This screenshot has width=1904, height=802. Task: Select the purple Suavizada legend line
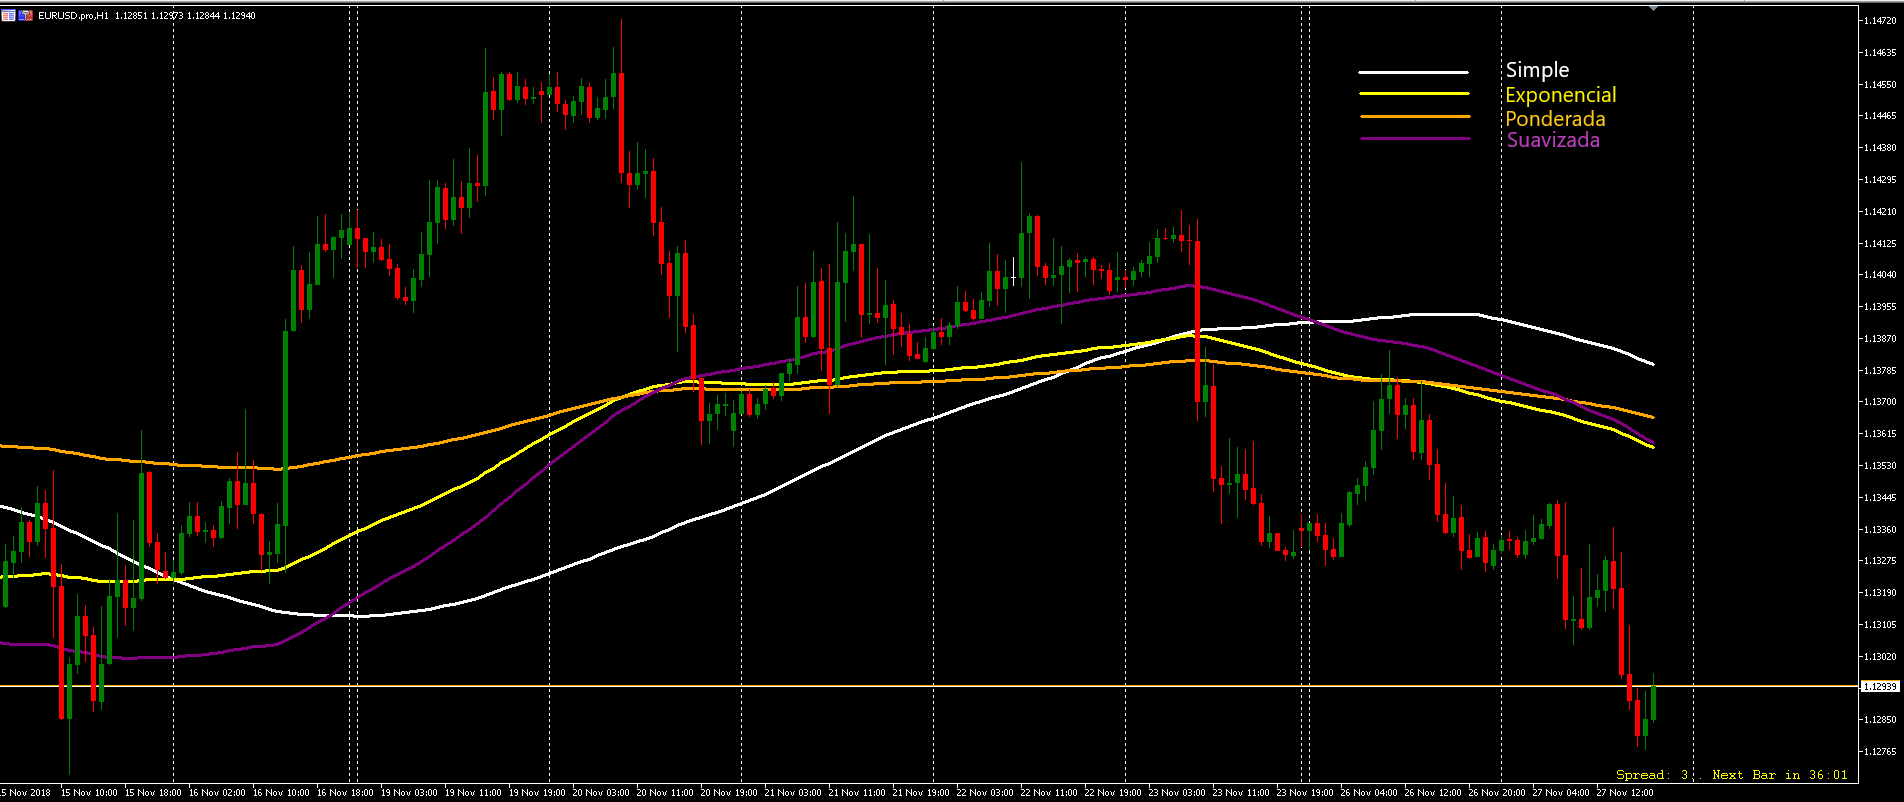tap(1413, 139)
